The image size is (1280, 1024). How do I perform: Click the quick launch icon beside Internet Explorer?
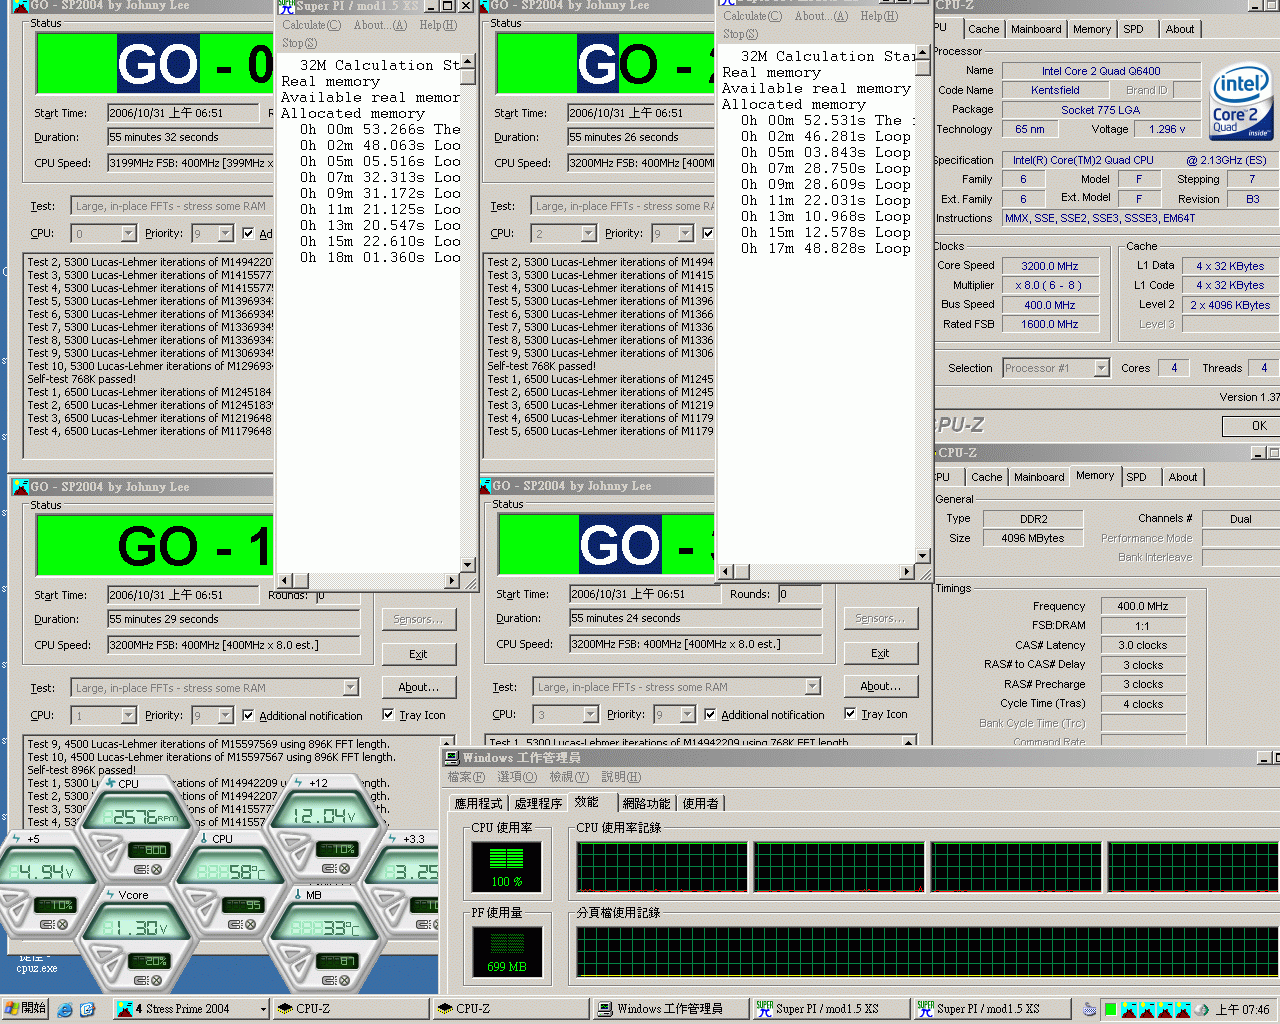coord(87,1009)
